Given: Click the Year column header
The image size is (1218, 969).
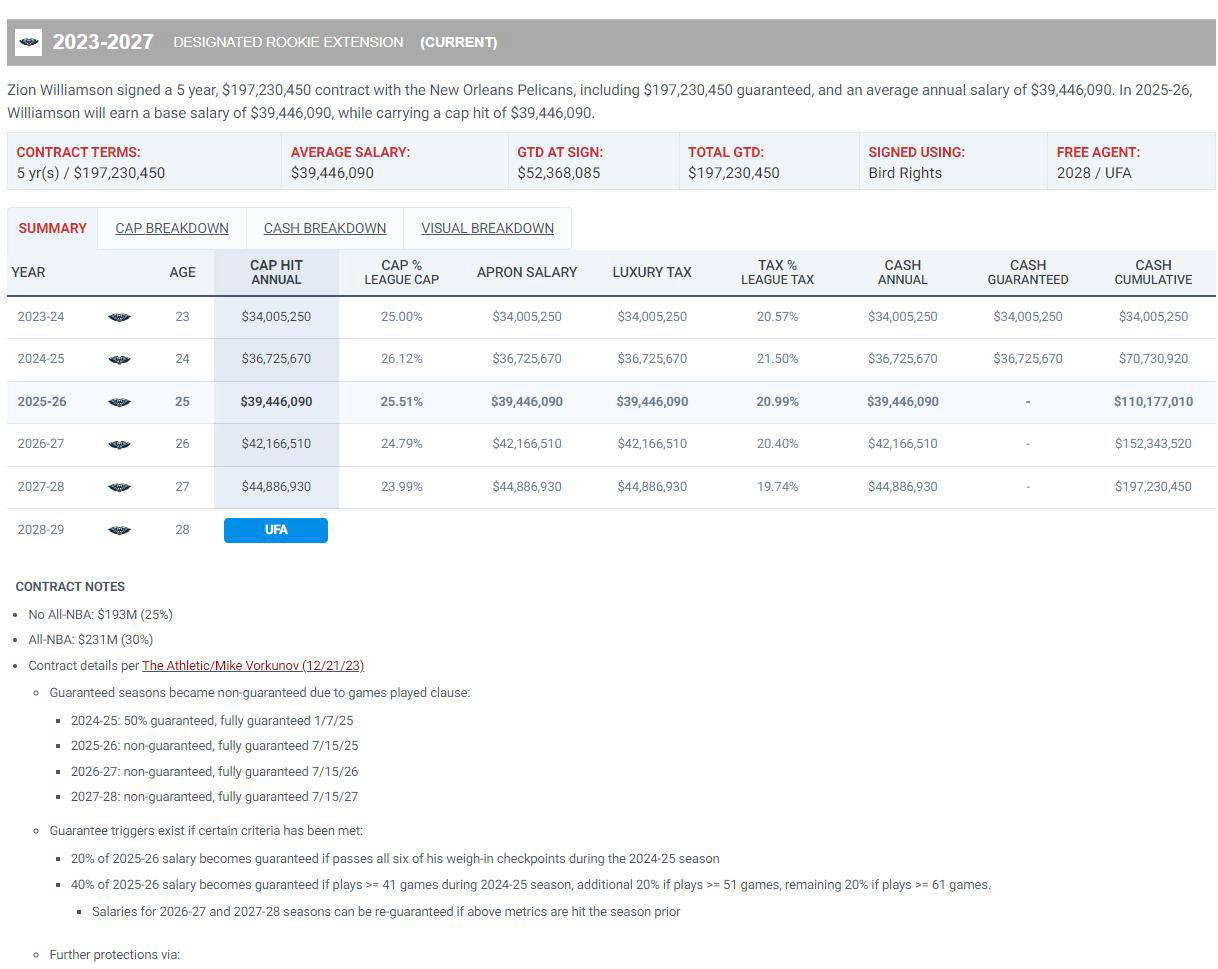Looking at the screenshot, I should (x=28, y=272).
